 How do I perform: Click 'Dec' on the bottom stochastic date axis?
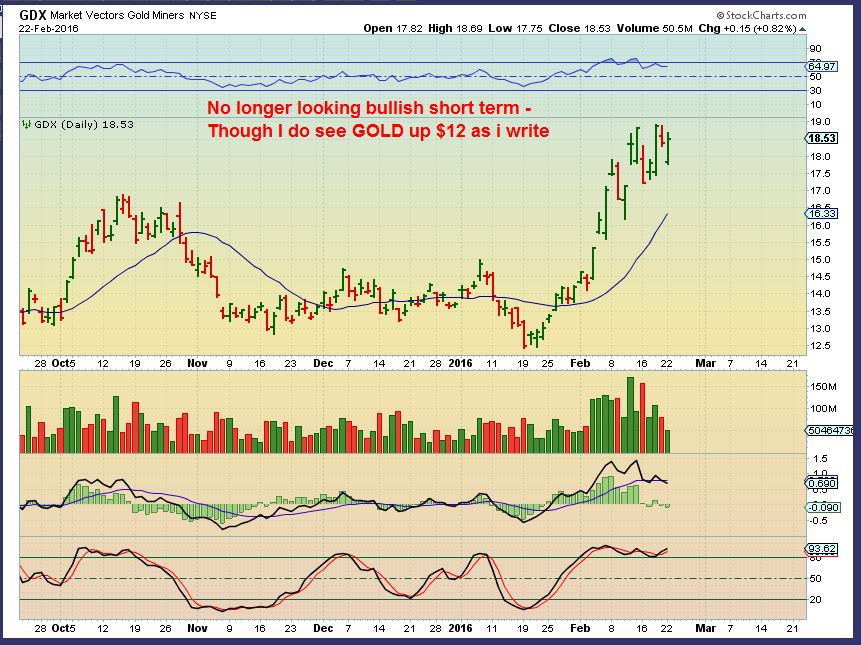tap(323, 628)
